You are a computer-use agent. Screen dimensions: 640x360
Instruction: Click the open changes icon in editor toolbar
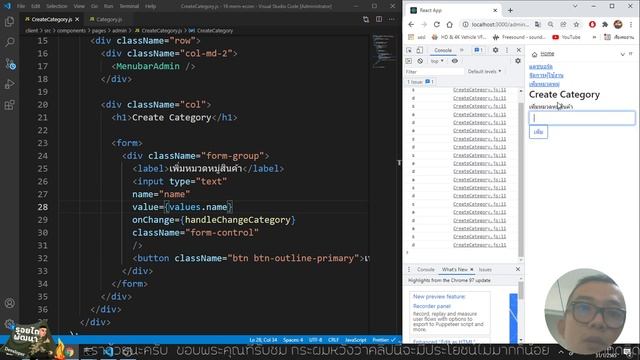coord(366,19)
